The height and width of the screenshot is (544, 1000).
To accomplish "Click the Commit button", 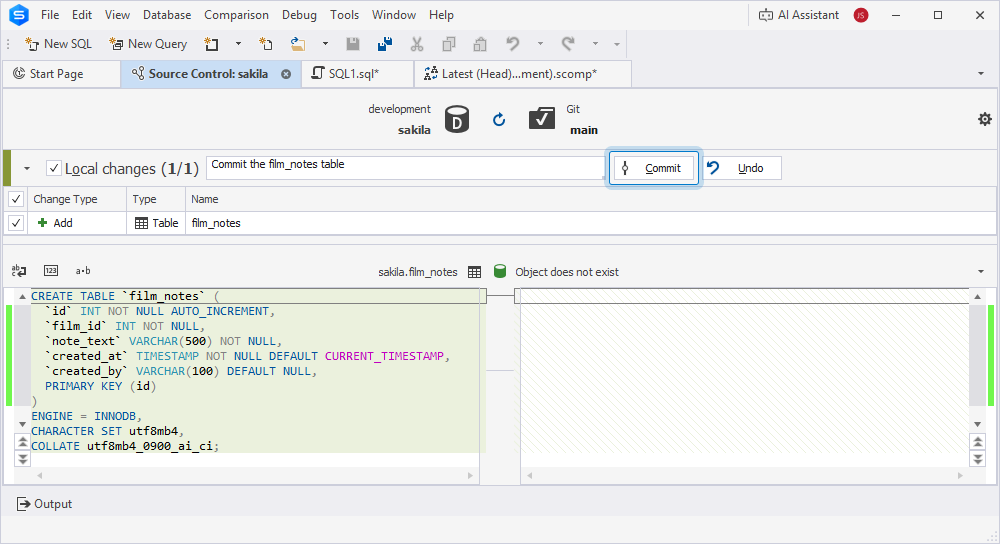I will [654, 168].
